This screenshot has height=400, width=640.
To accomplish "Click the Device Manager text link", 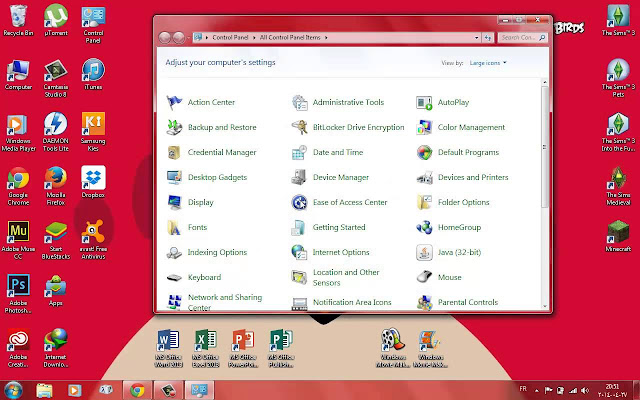I will tap(341, 177).
